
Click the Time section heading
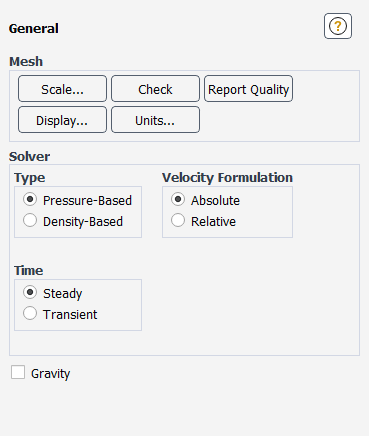pyautogui.click(x=28, y=270)
